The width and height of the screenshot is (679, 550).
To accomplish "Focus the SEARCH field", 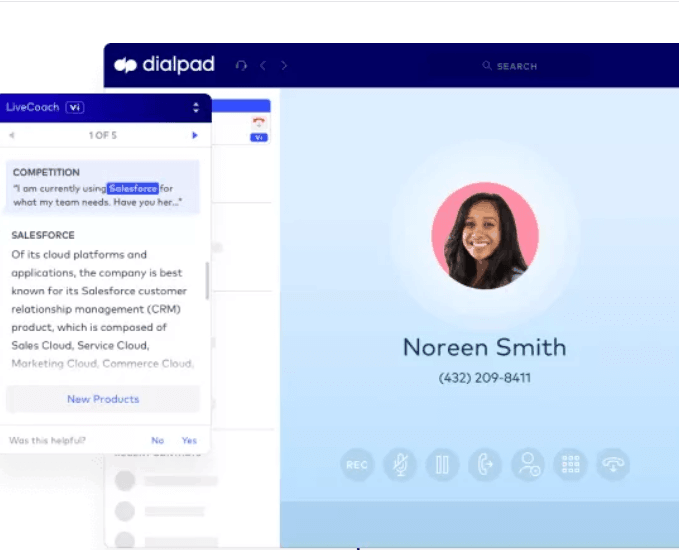I will [x=510, y=66].
